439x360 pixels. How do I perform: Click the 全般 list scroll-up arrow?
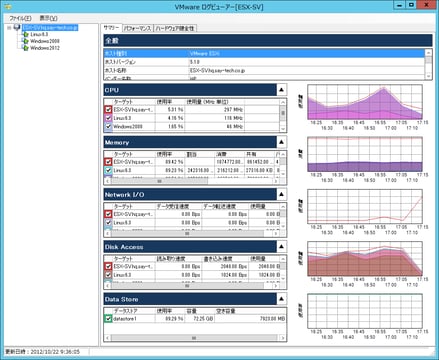(428, 53)
